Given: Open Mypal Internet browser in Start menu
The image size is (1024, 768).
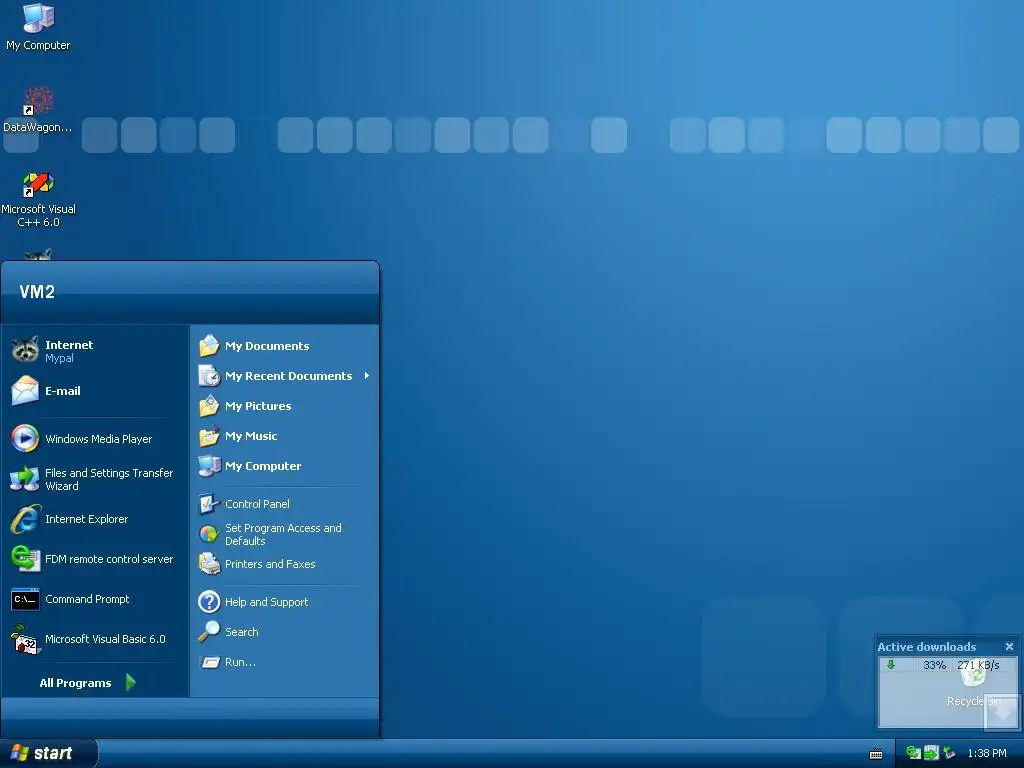Looking at the screenshot, I should point(95,351).
